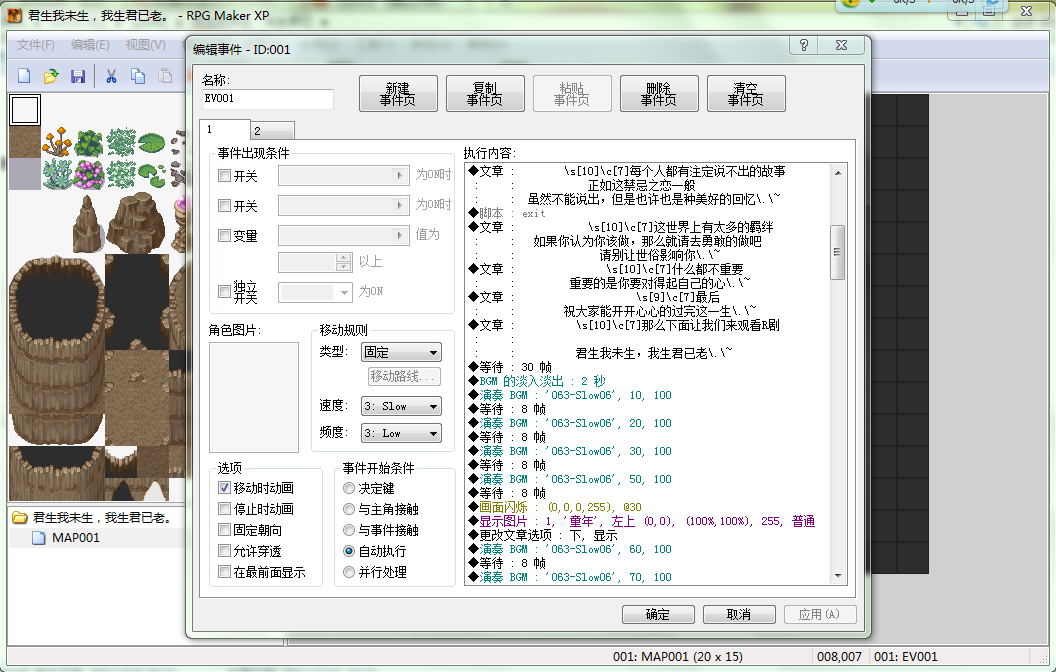Open the 速度 speed dropdown
Screen dimensions: 1056x672
point(401,406)
